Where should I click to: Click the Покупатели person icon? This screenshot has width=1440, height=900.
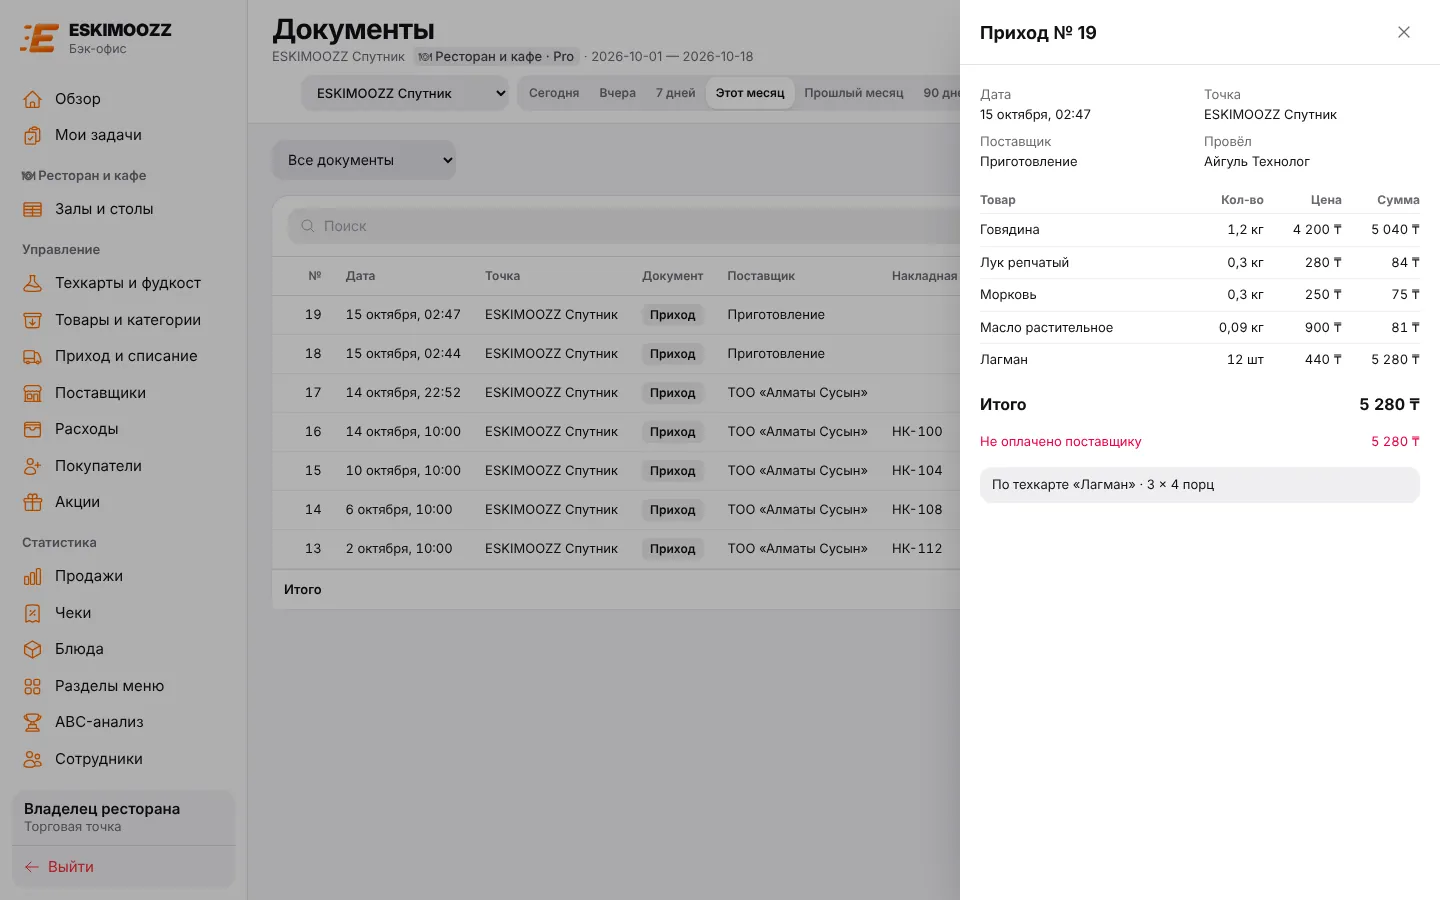click(33, 466)
